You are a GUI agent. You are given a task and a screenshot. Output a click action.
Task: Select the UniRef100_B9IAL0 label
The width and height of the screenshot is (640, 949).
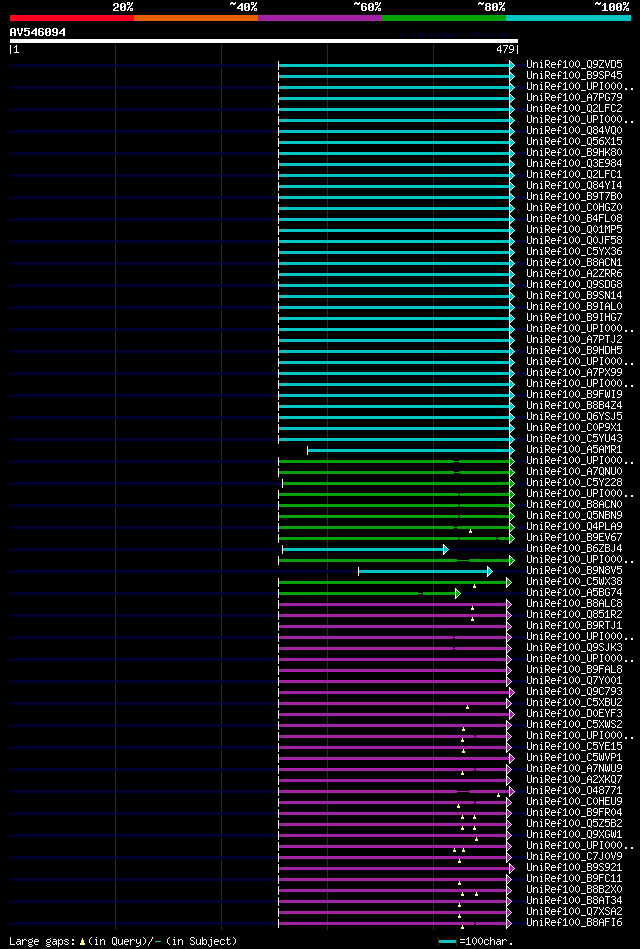point(575,306)
